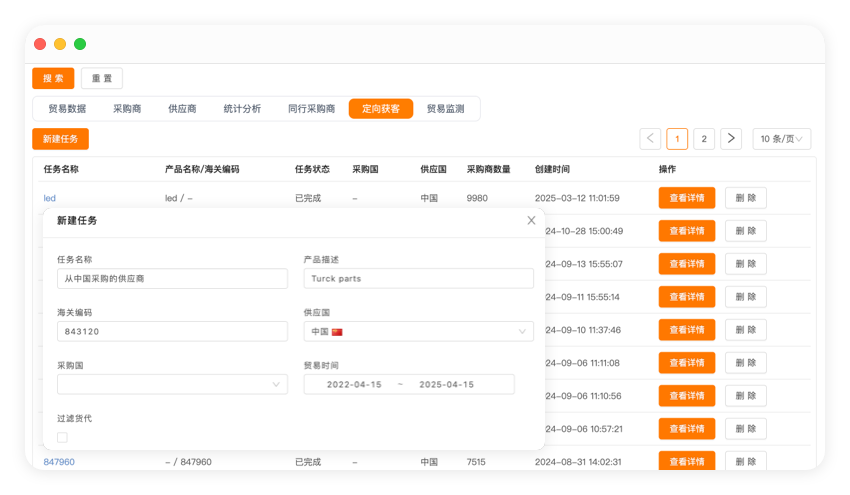Screen dimensions: 850x495
Task: Open the led task name link
Action: click(49, 198)
